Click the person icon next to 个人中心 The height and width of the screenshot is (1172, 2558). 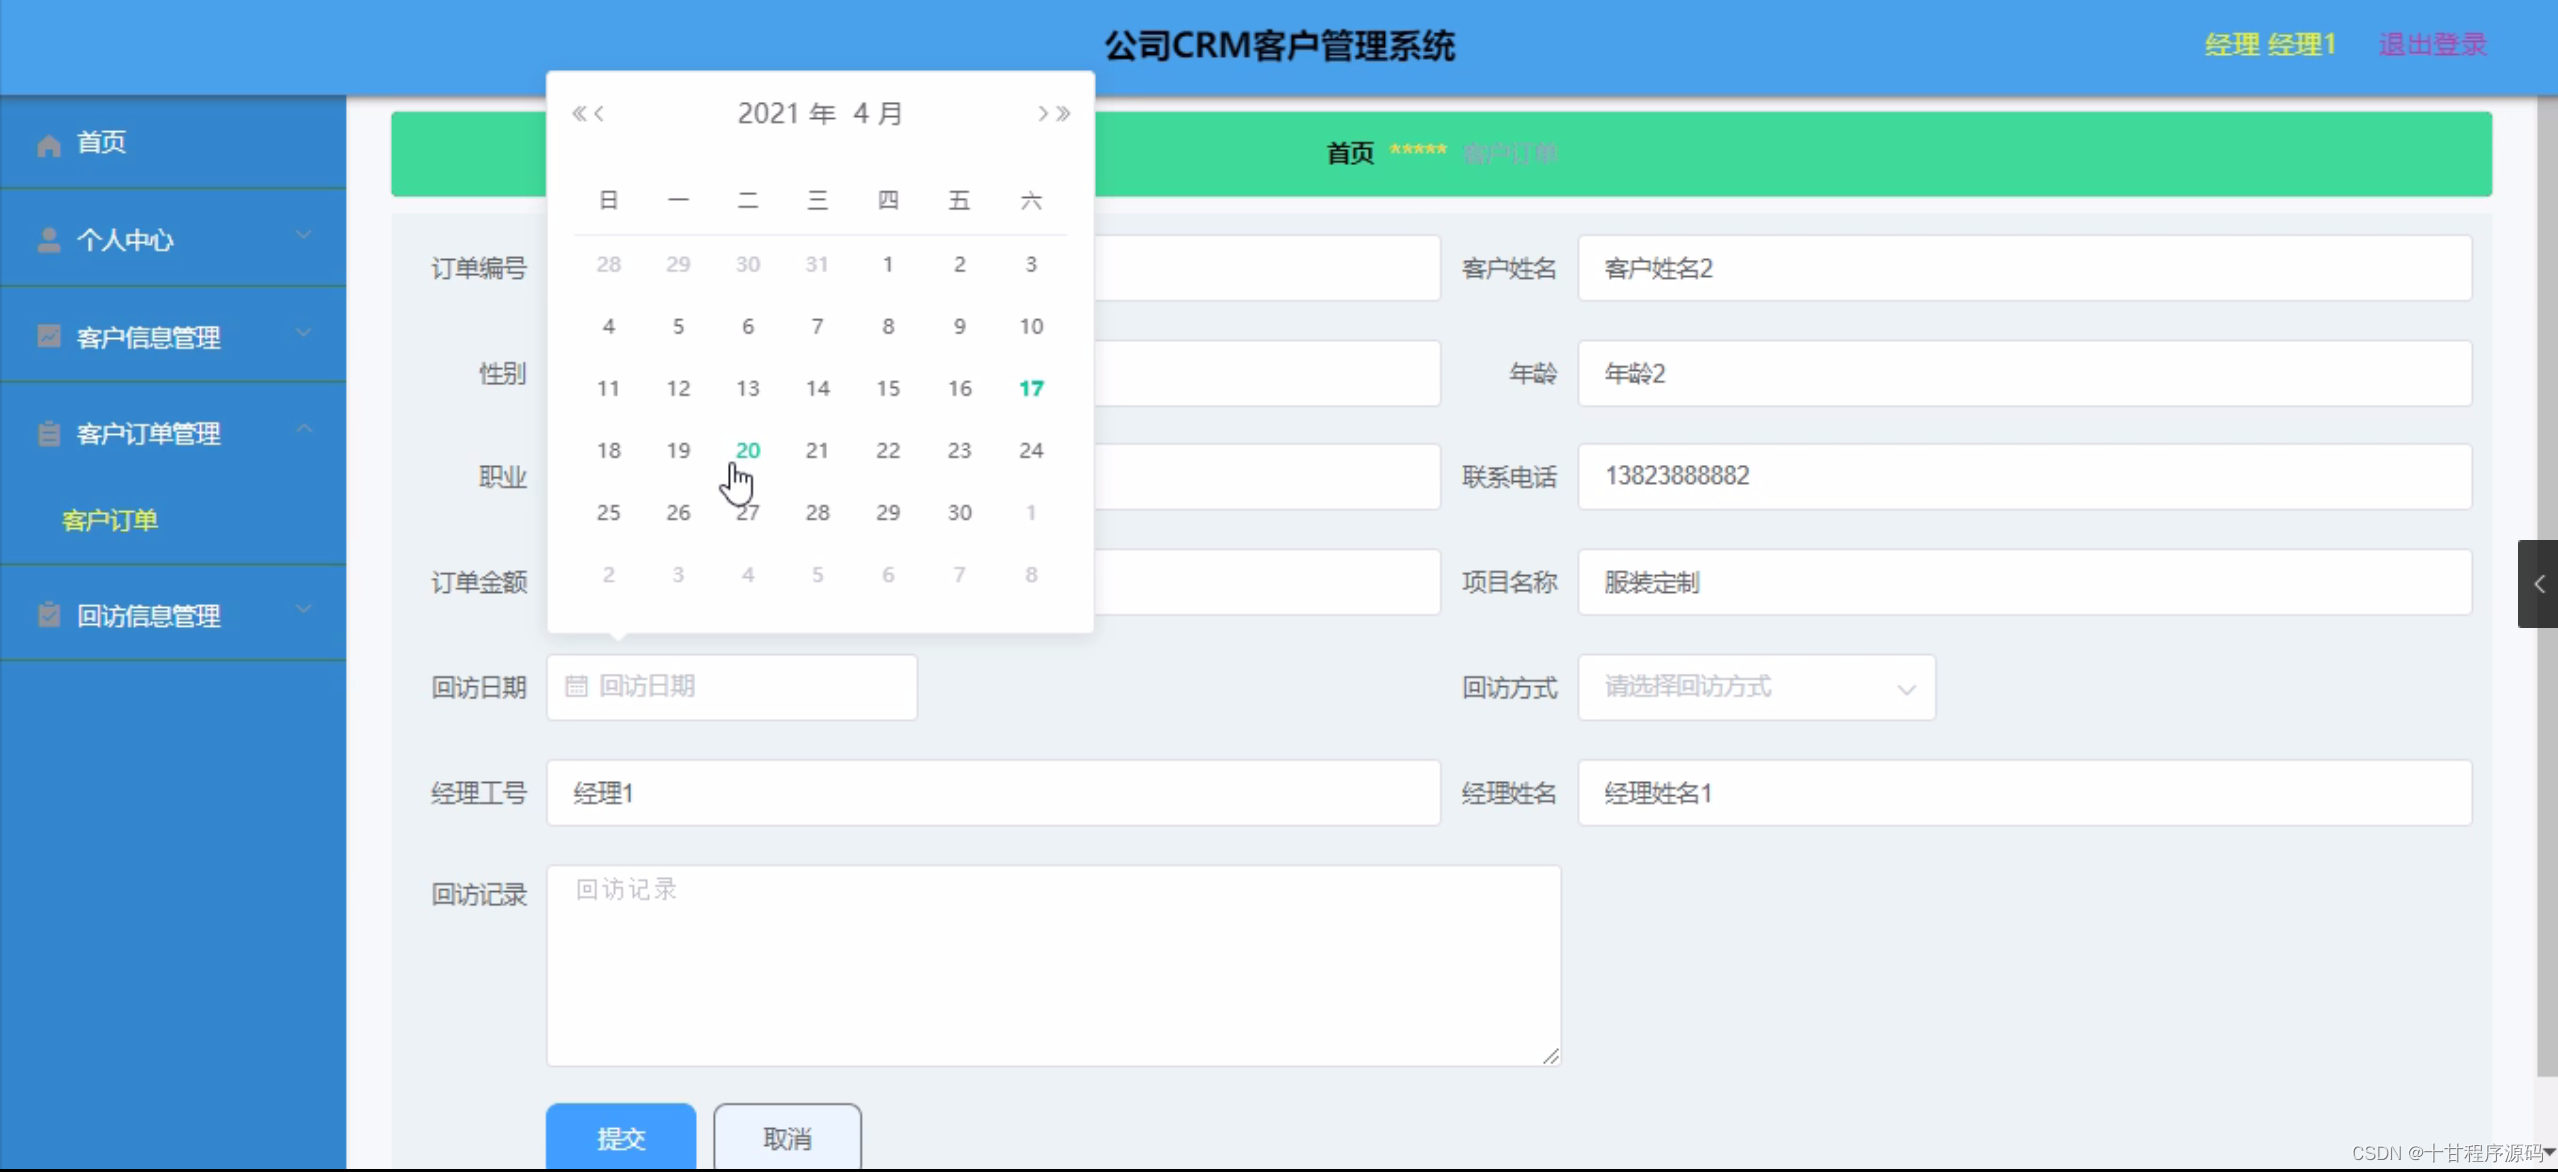(x=48, y=239)
